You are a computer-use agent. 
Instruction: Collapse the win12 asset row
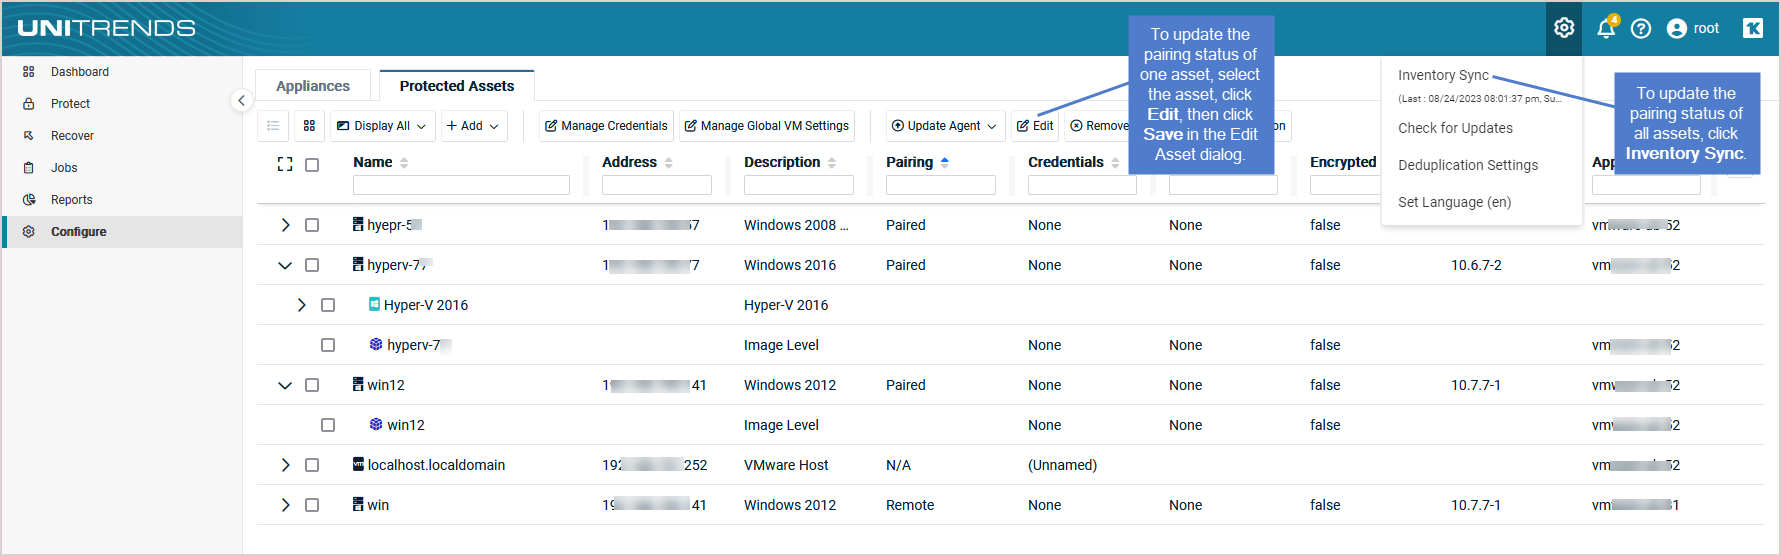pos(285,385)
